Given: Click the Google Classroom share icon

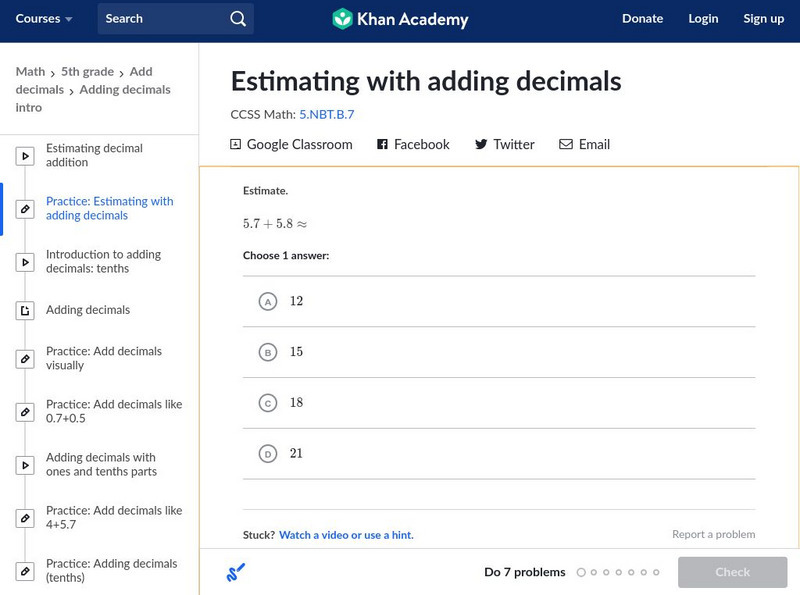Looking at the screenshot, I should 236,145.
